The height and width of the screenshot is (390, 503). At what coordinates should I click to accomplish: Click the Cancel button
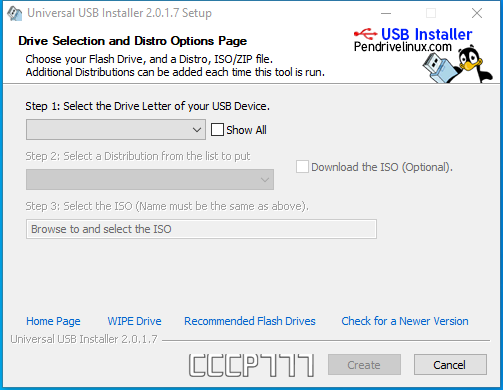pyautogui.click(x=450, y=365)
